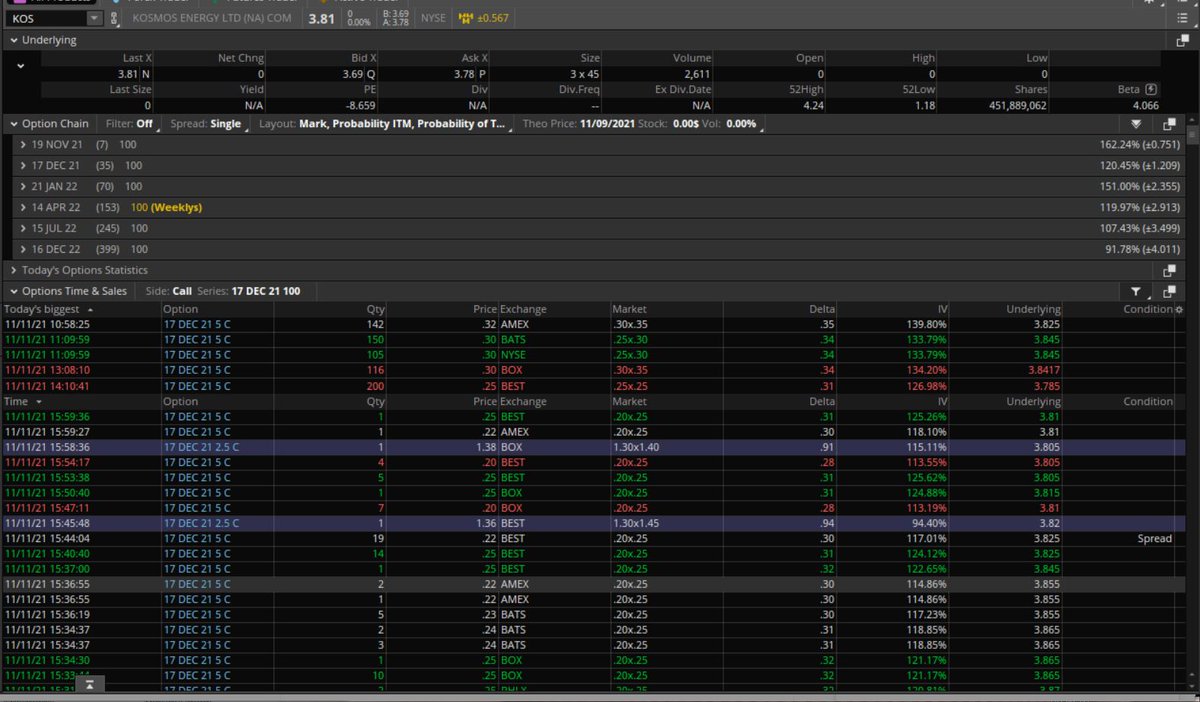The width and height of the screenshot is (1200, 702).
Task: Collapse the underlying quote row with the chevron
Action: 21,65
